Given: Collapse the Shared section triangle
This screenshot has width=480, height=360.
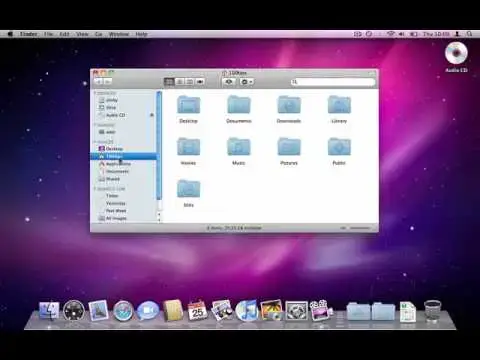Looking at the screenshot, I should pos(95,125).
